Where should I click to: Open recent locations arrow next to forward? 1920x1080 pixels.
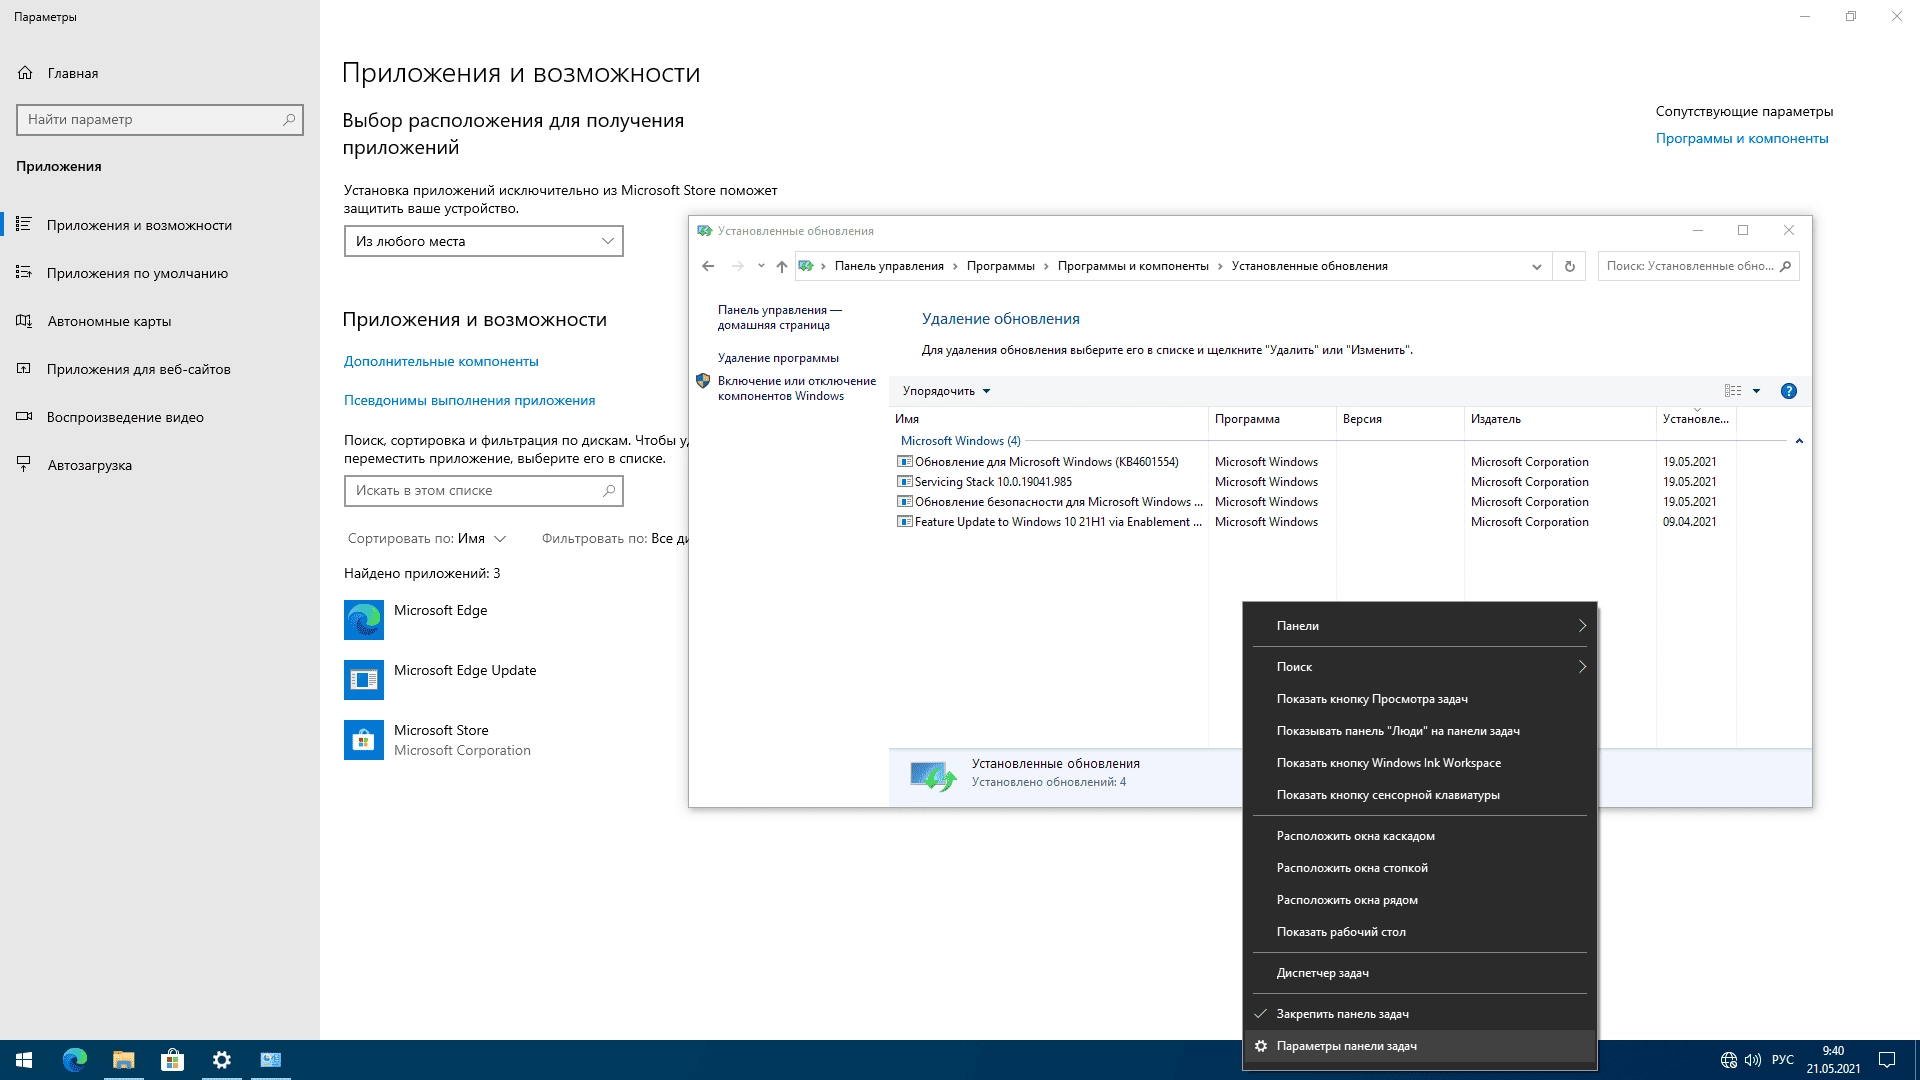[x=761, y=266]
